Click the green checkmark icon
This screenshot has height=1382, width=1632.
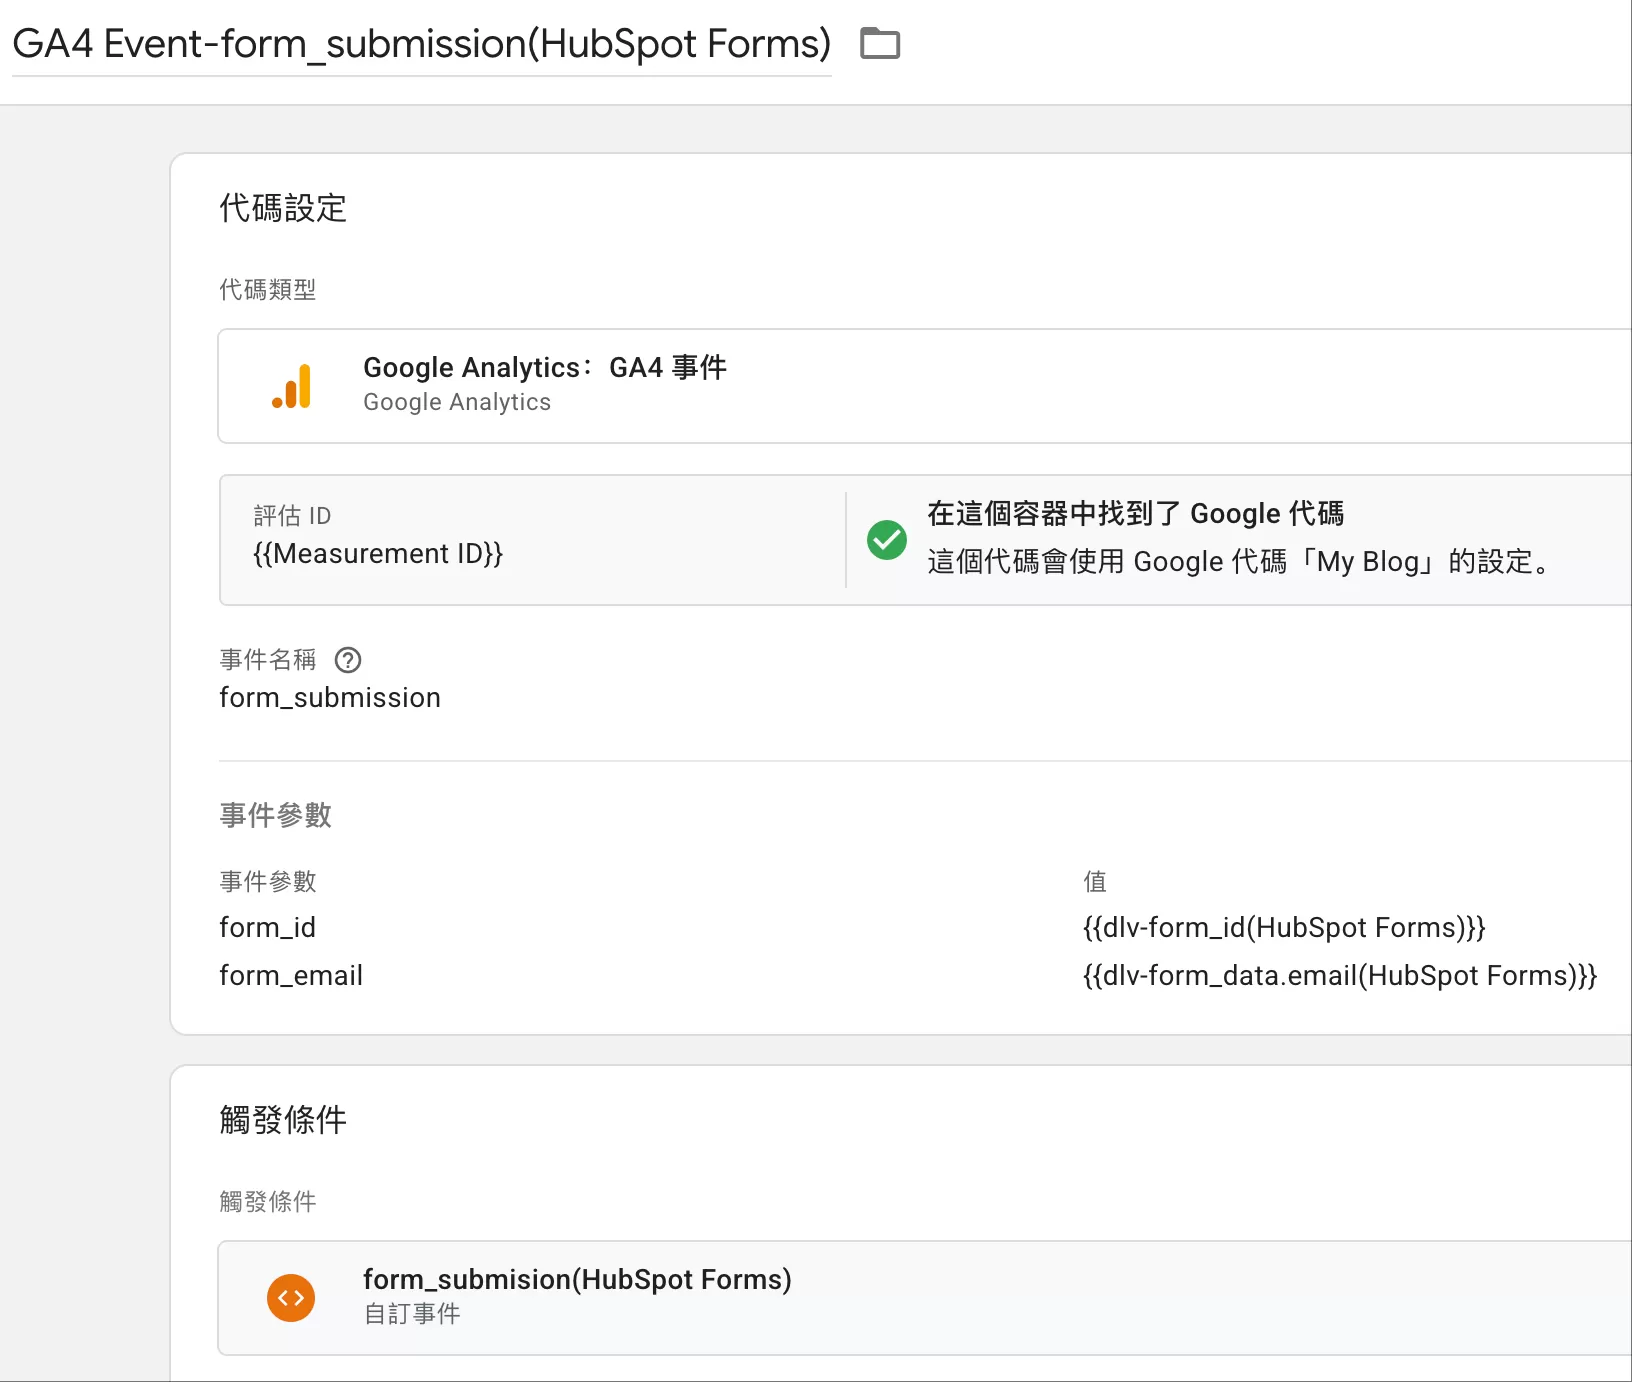click(887, 540)
